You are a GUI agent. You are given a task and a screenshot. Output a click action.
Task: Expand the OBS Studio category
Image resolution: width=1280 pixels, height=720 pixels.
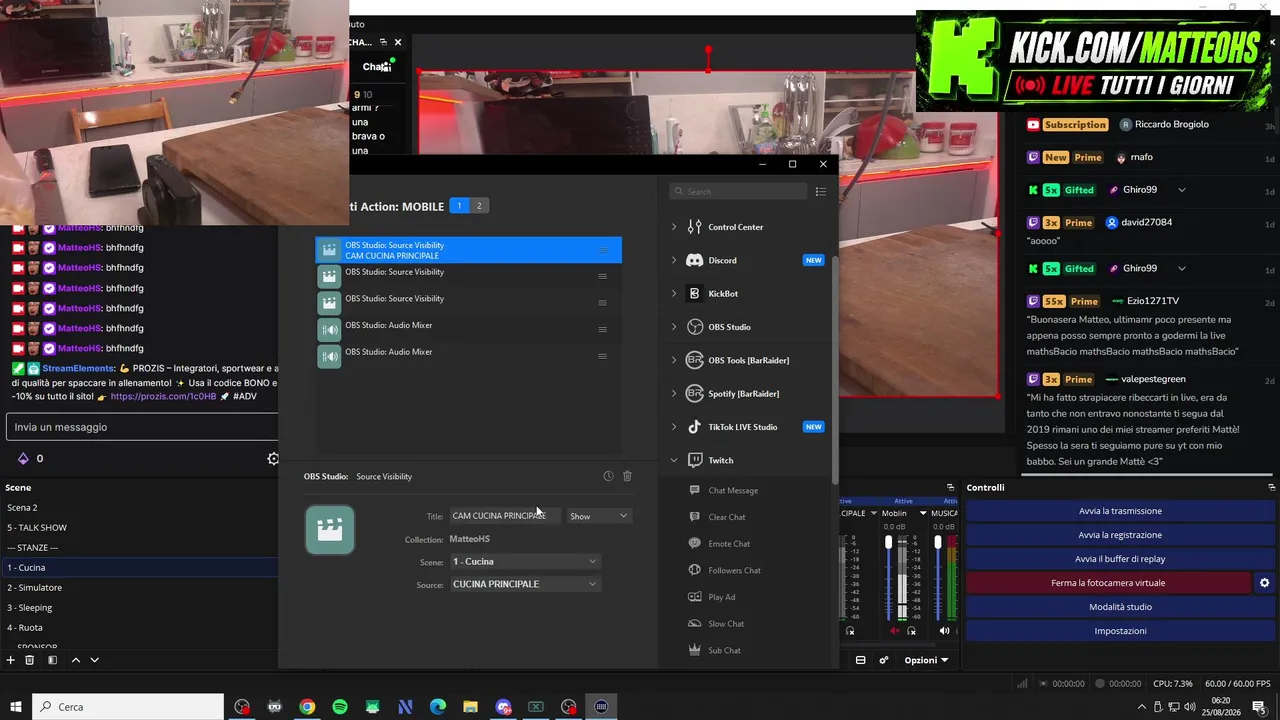[x=674, y=327]
